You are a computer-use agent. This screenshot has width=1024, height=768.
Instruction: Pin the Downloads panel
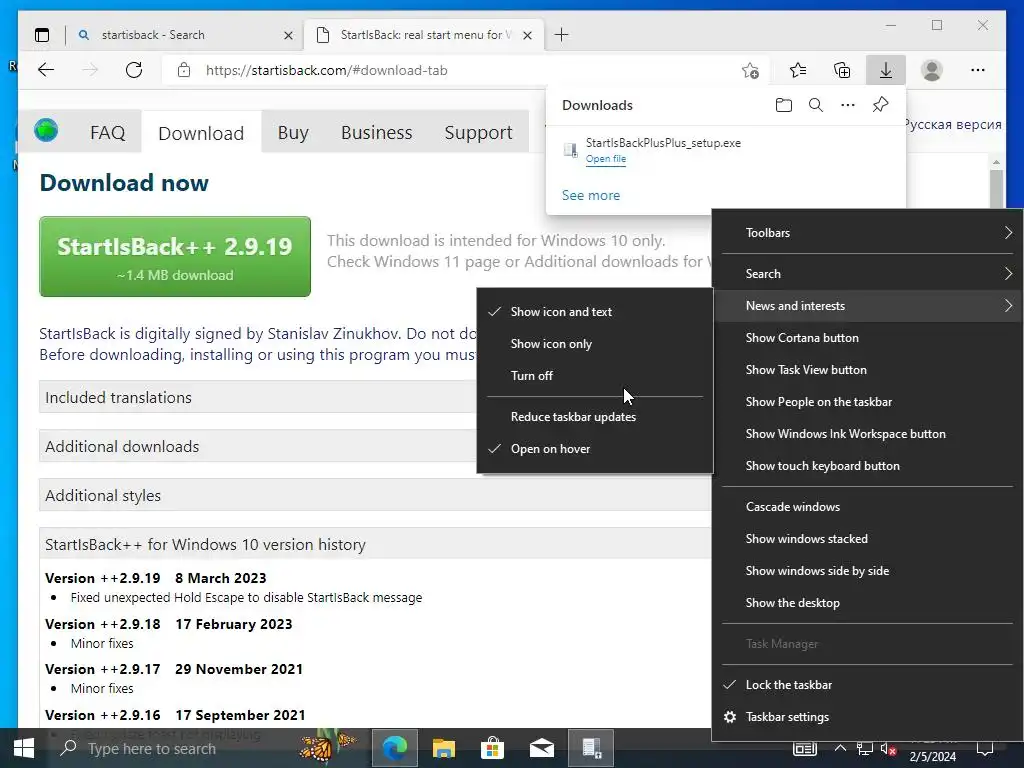pos(880,104)
